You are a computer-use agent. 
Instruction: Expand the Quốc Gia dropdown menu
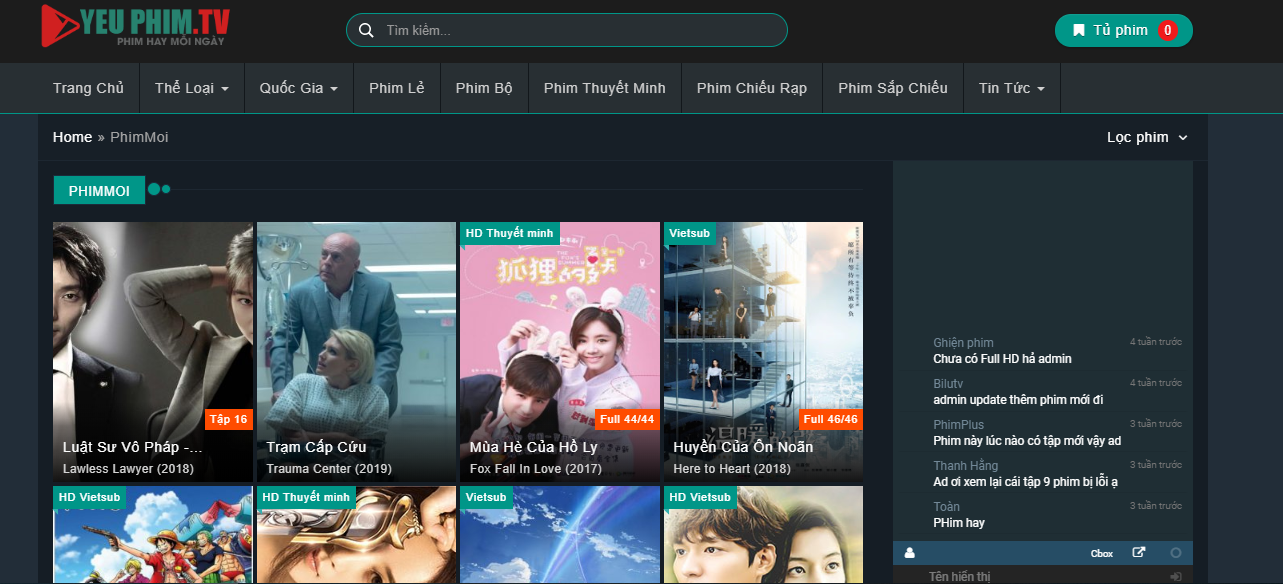pyautogui.click(x=299, y=88)
